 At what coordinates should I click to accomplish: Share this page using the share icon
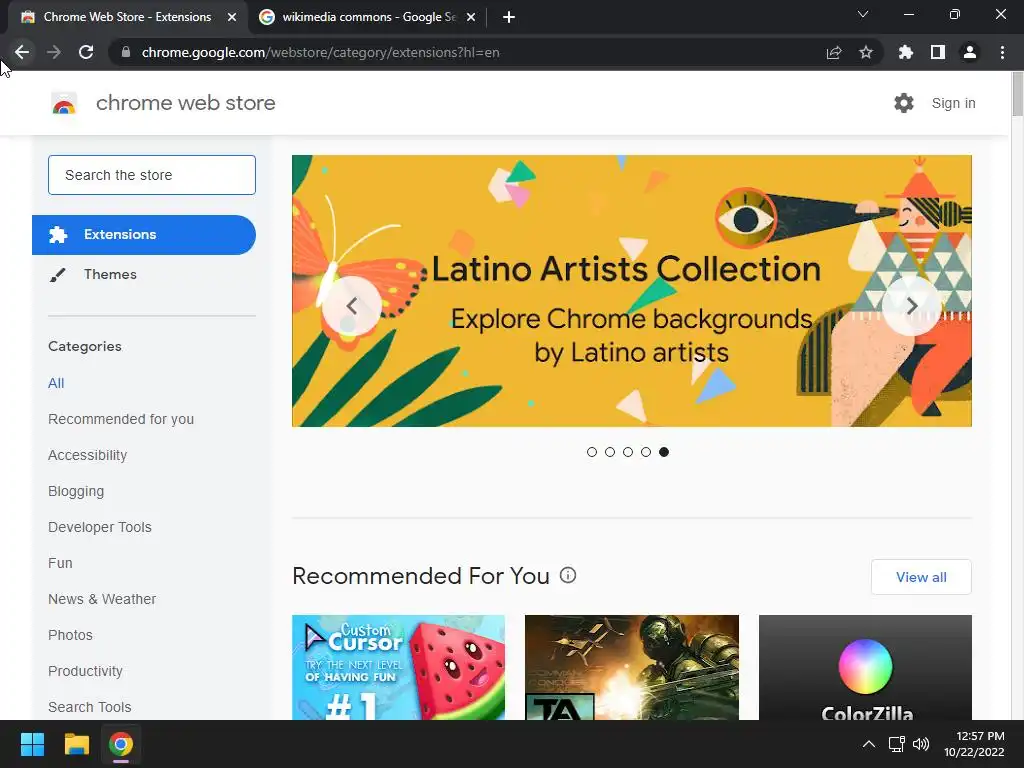pos(834,52)
